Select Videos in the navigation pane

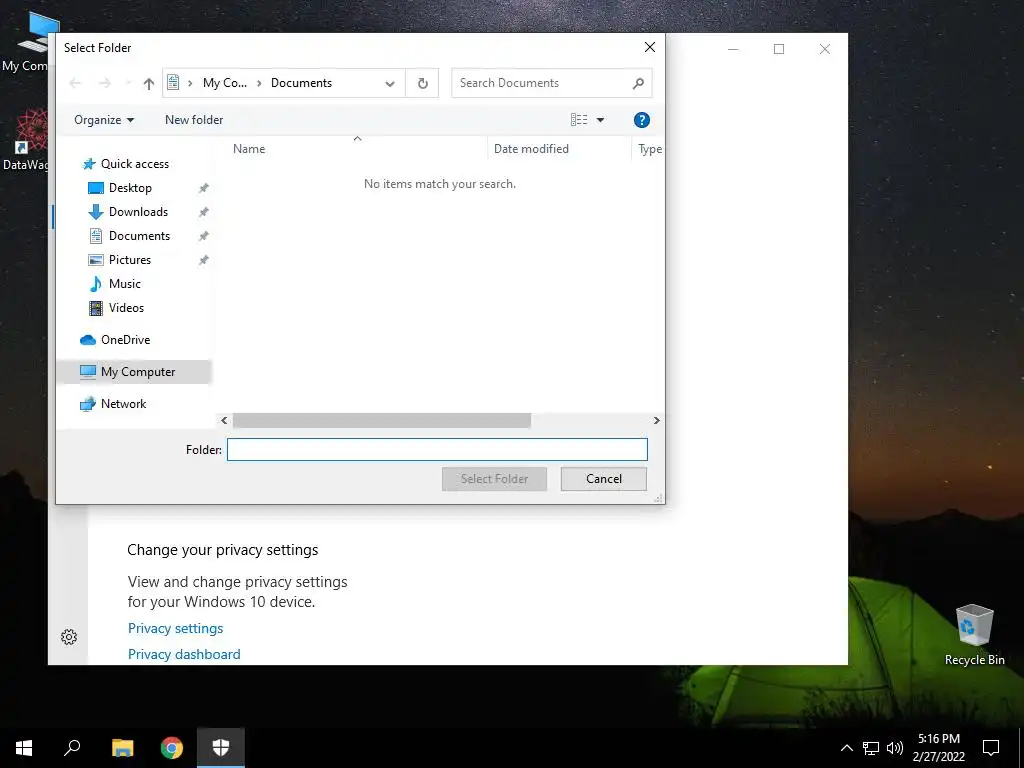tap(126, 308)
